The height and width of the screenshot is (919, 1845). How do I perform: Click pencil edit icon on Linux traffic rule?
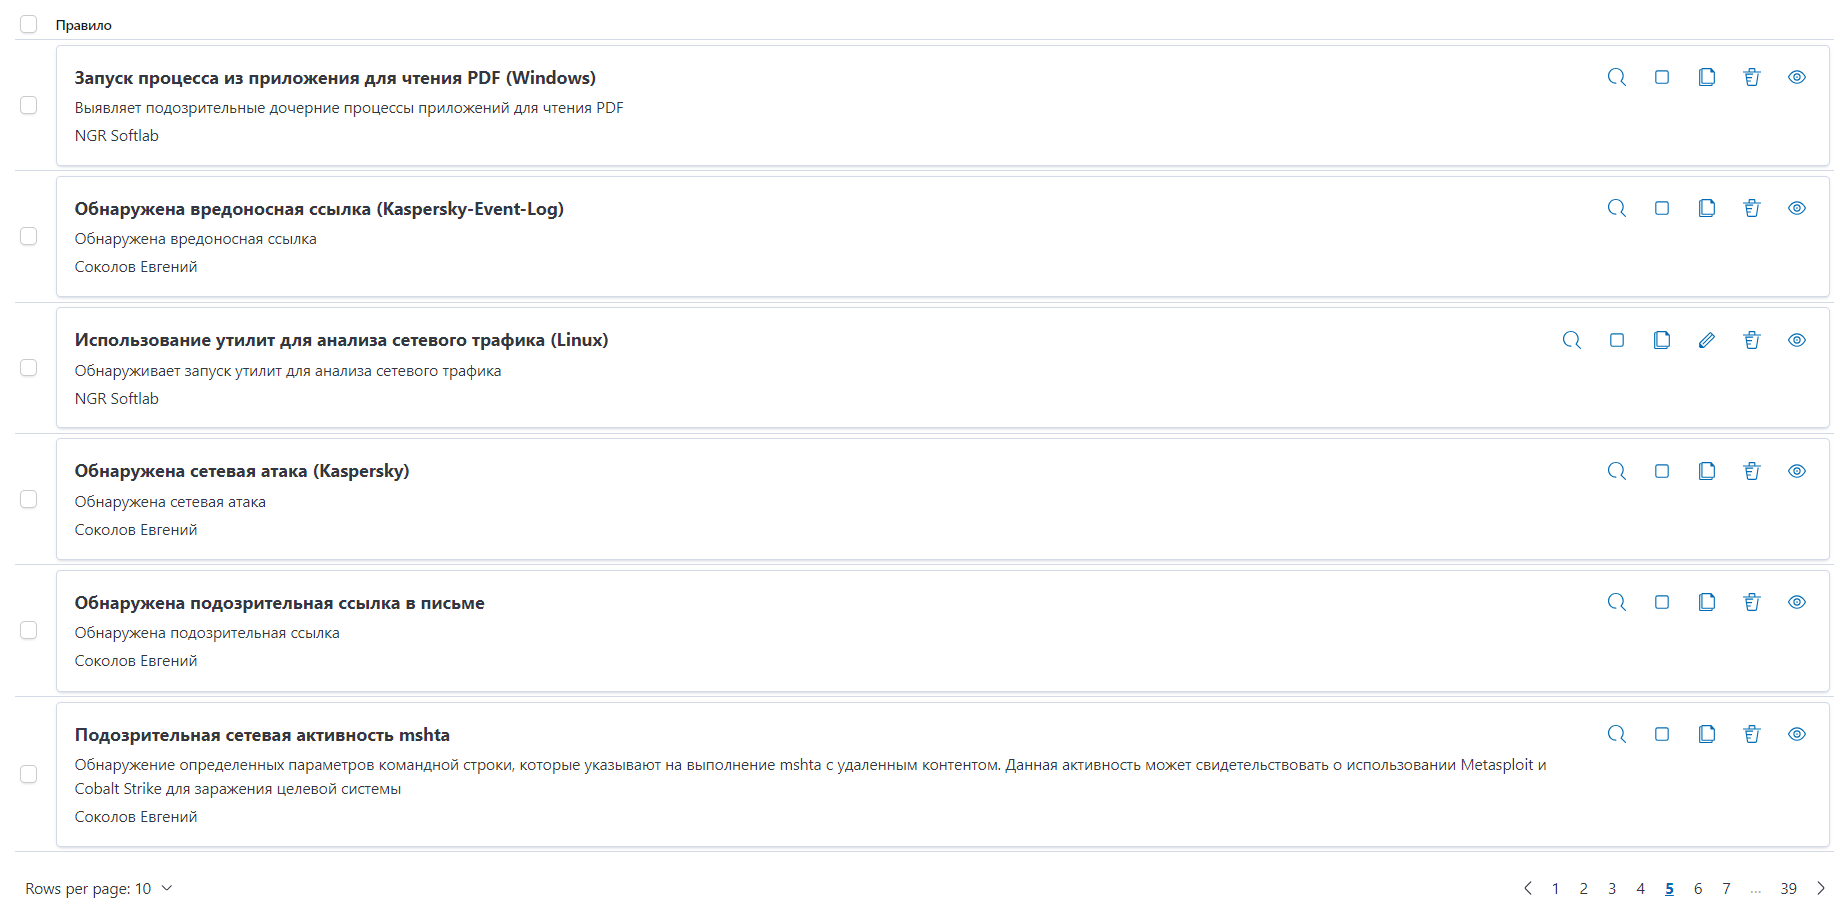pyautogui.click(x=1707, y=340)
